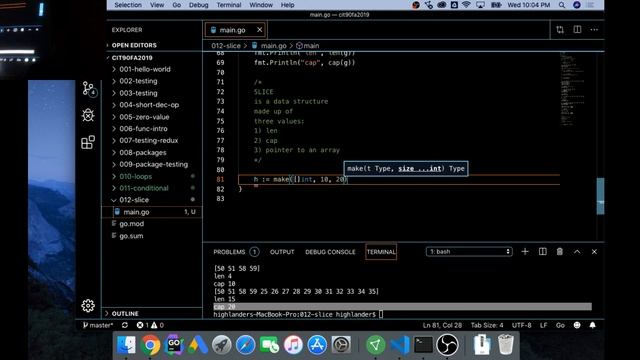
Task: Open Launchpad rocket in the dock
Action: pos(222,345)
